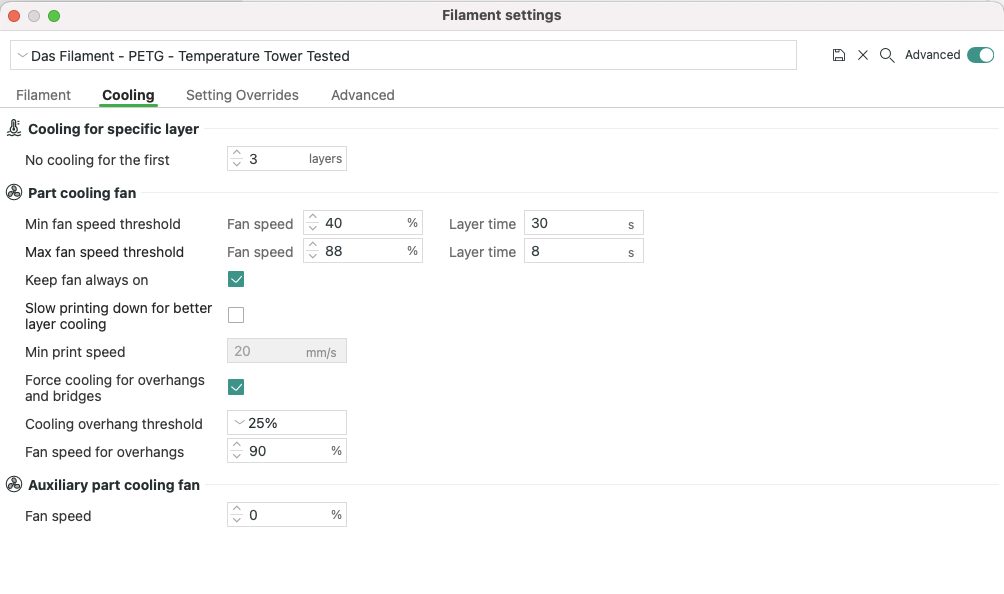Image resolution: width=1004 pixels, height=594 pixels.
Task: Uncheck the Keep fan always on checkbox
Action: click(x=236, y=279)
